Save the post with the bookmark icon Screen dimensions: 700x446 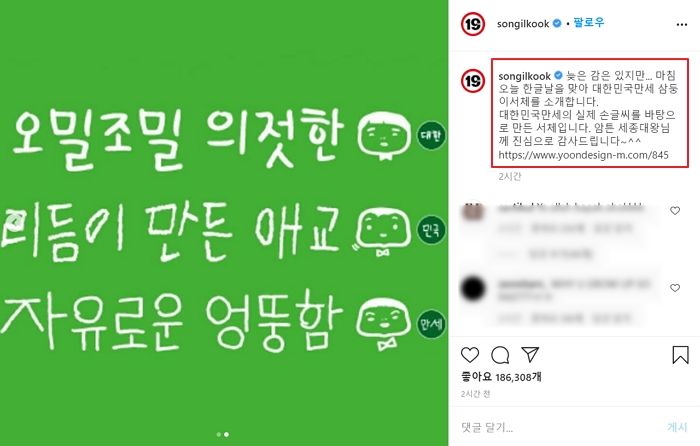coord(680,354)
